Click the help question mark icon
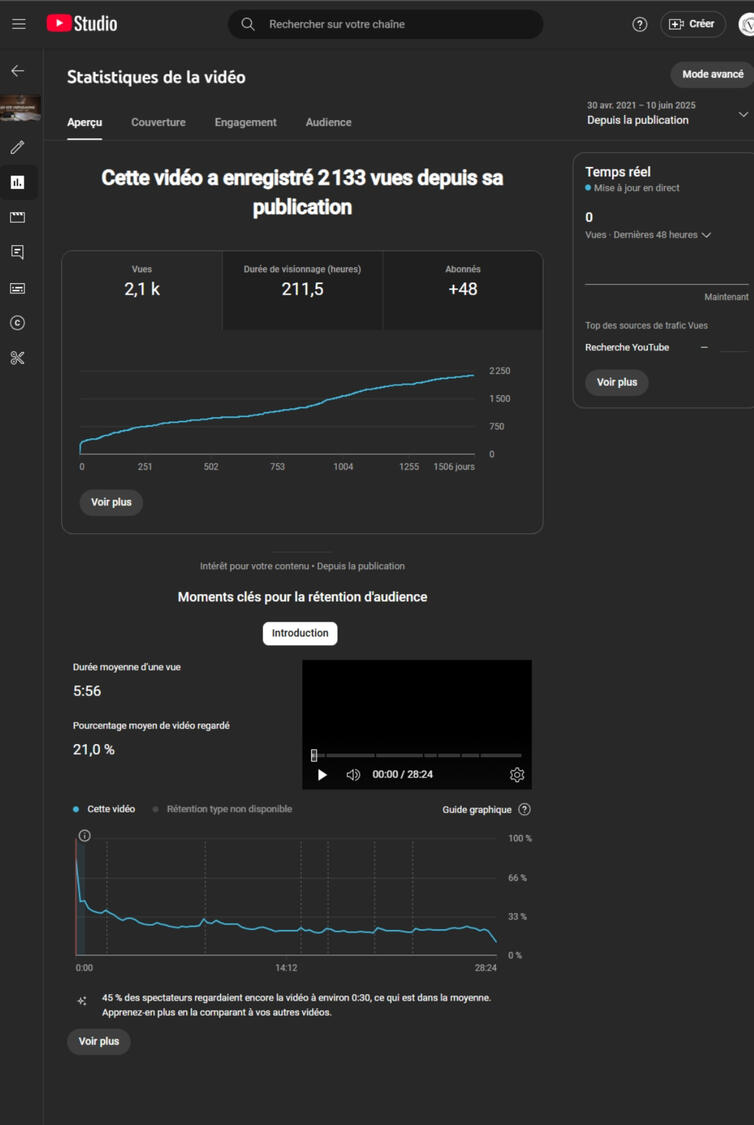The image size is (754, 1125). pyautogui.click(x=640, y=24)
